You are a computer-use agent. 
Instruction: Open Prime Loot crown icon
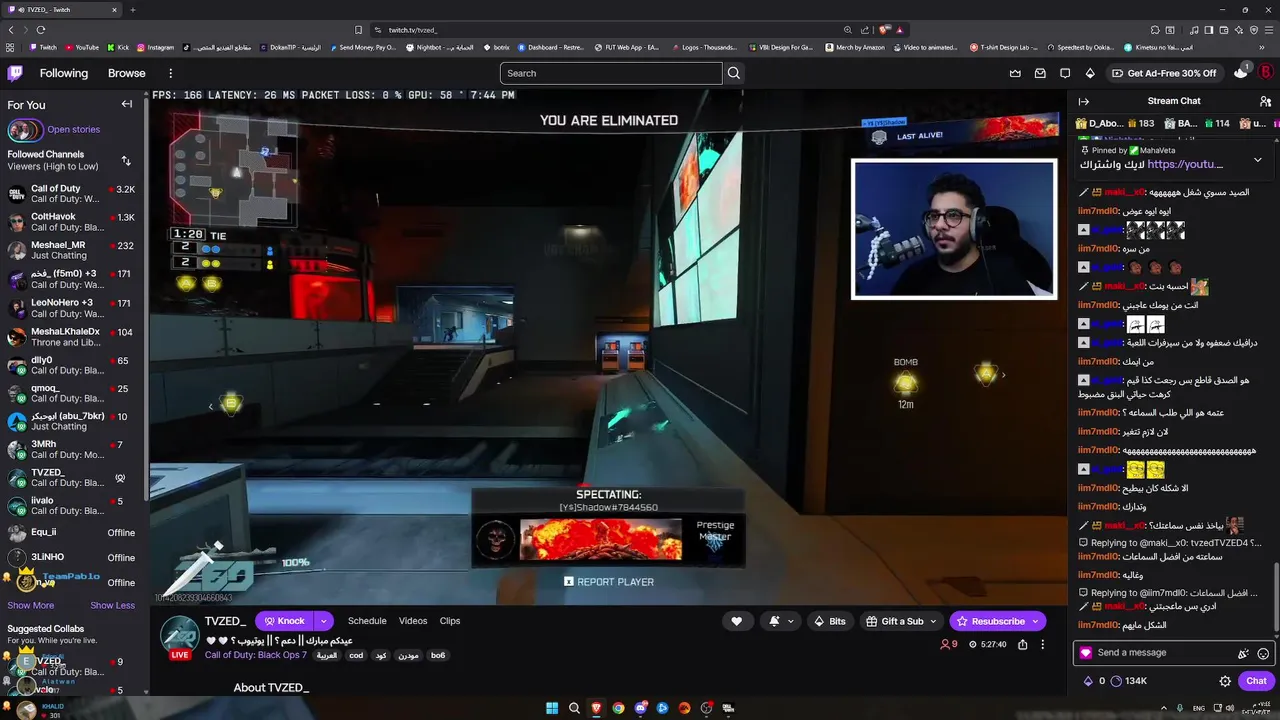click(x=1015, y=73)
